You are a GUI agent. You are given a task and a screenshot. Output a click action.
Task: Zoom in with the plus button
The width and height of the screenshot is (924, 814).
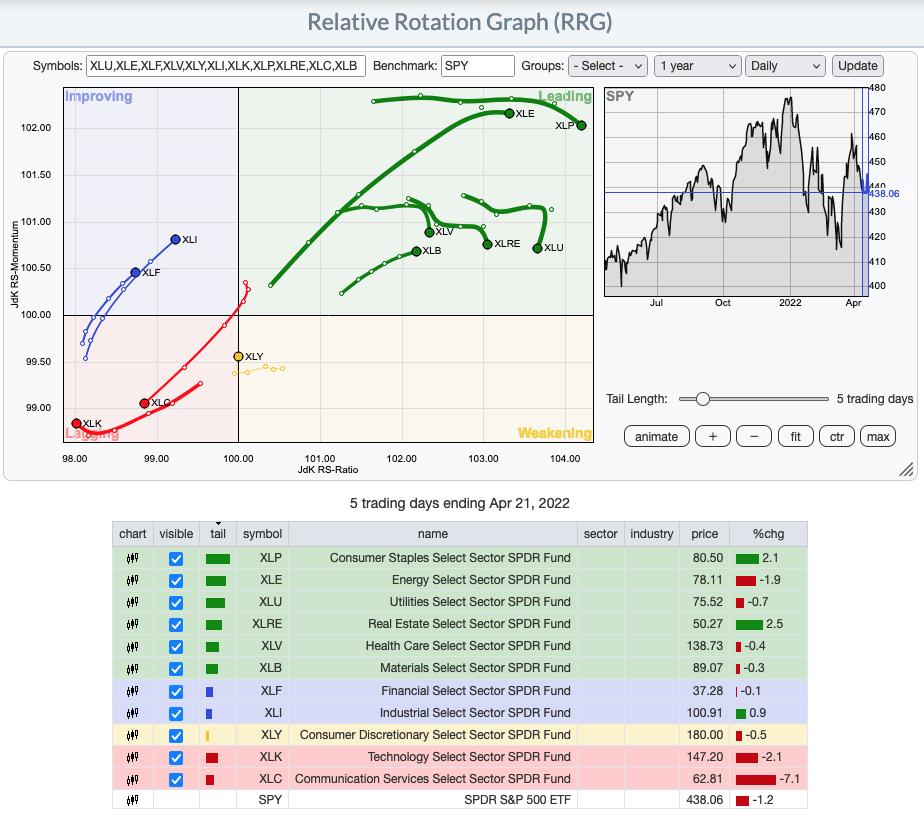[x=712, y=437]
